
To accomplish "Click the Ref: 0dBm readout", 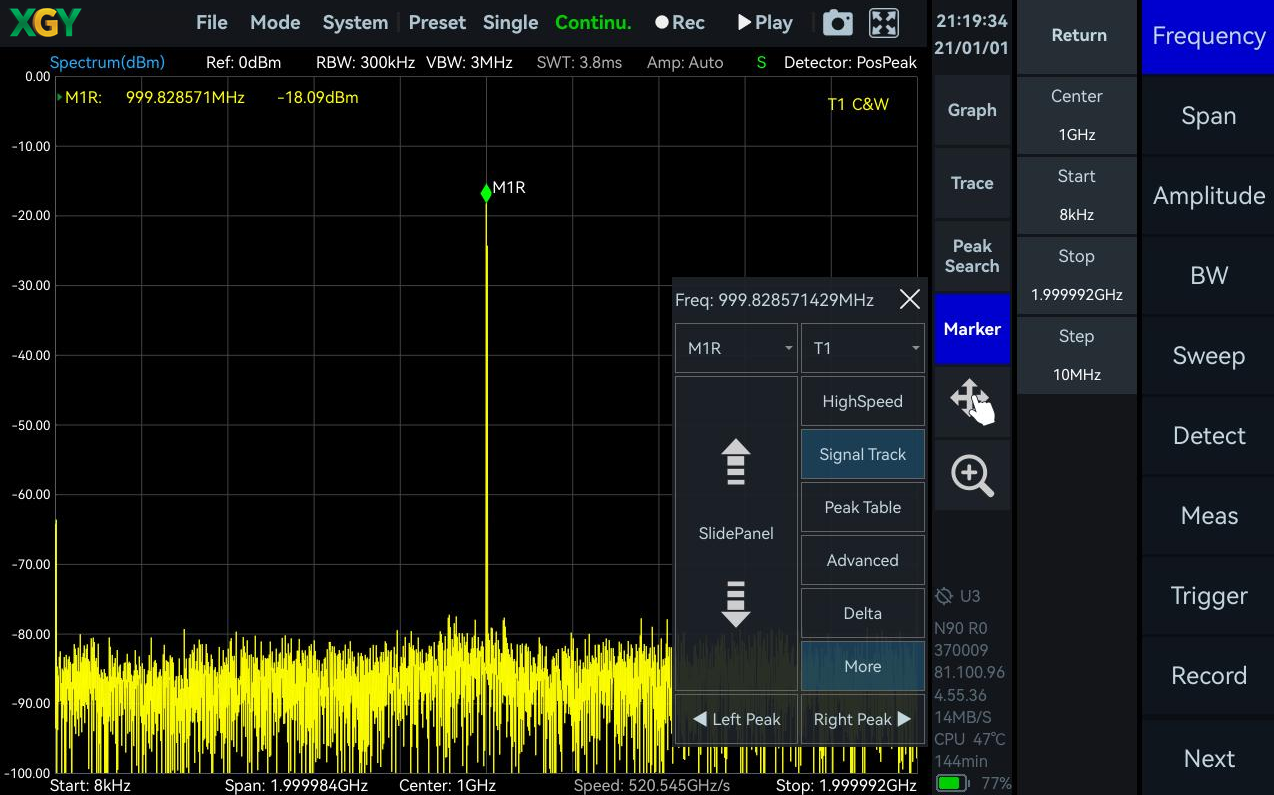I will coord(243,63).
